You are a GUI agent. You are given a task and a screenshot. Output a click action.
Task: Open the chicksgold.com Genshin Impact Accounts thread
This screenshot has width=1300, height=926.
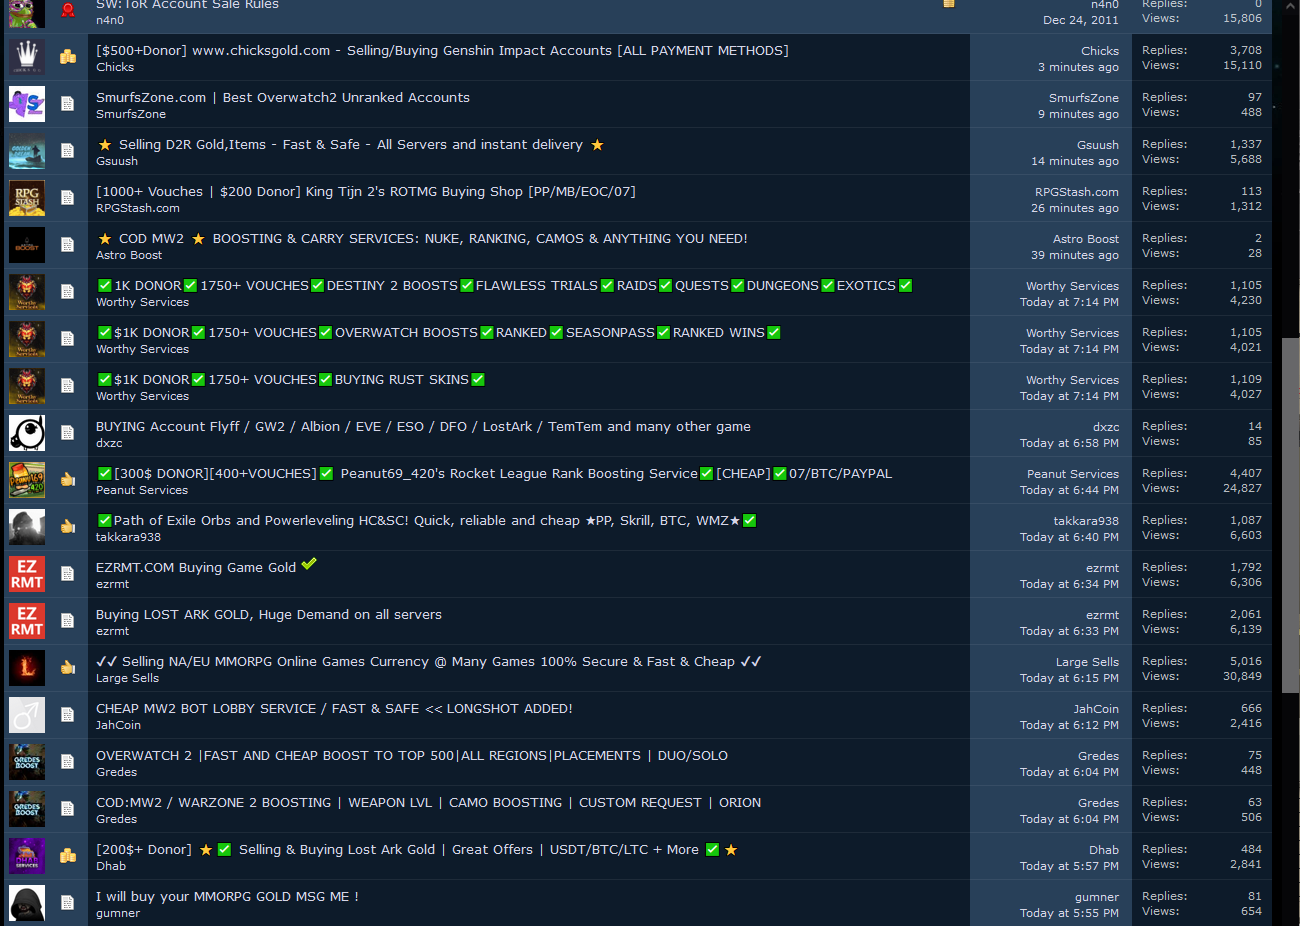442,50
